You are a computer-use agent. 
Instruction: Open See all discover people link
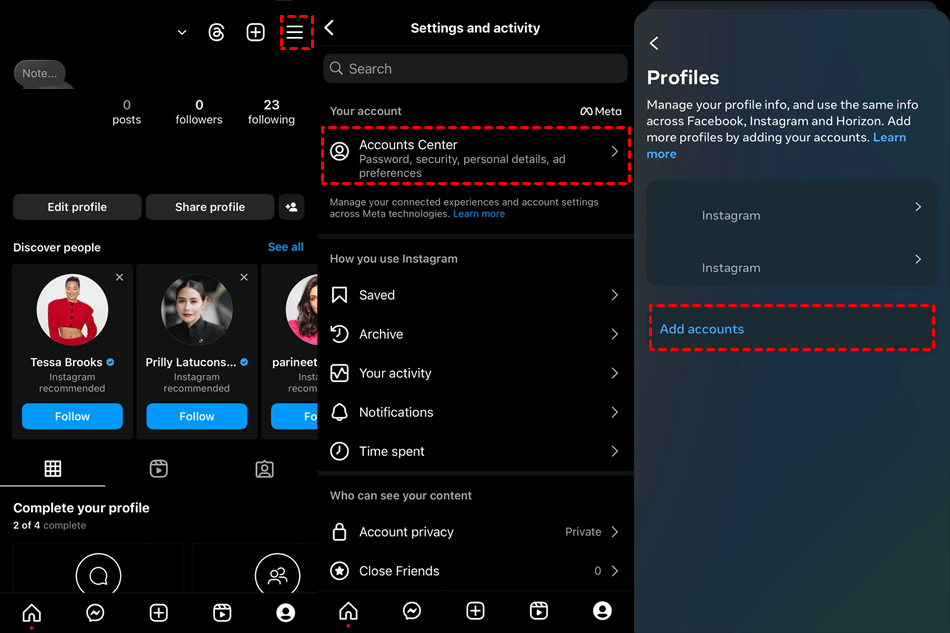285,247
